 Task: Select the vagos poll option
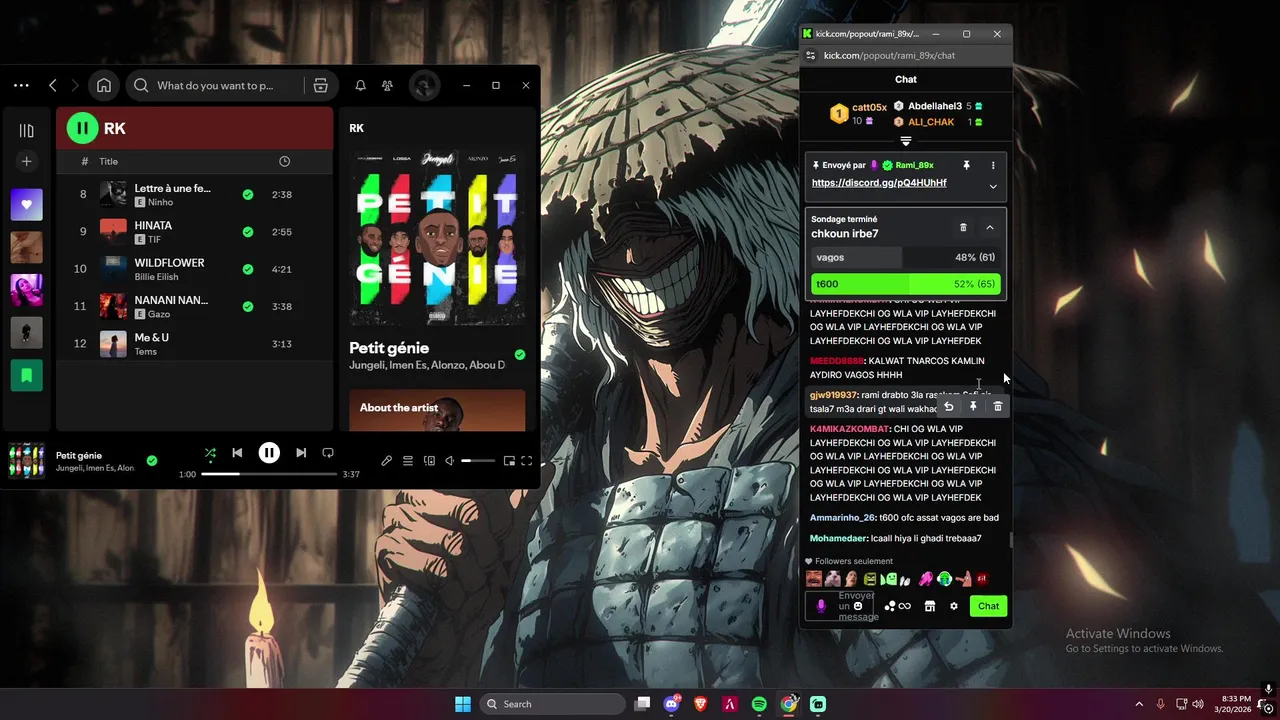[906, 257]
